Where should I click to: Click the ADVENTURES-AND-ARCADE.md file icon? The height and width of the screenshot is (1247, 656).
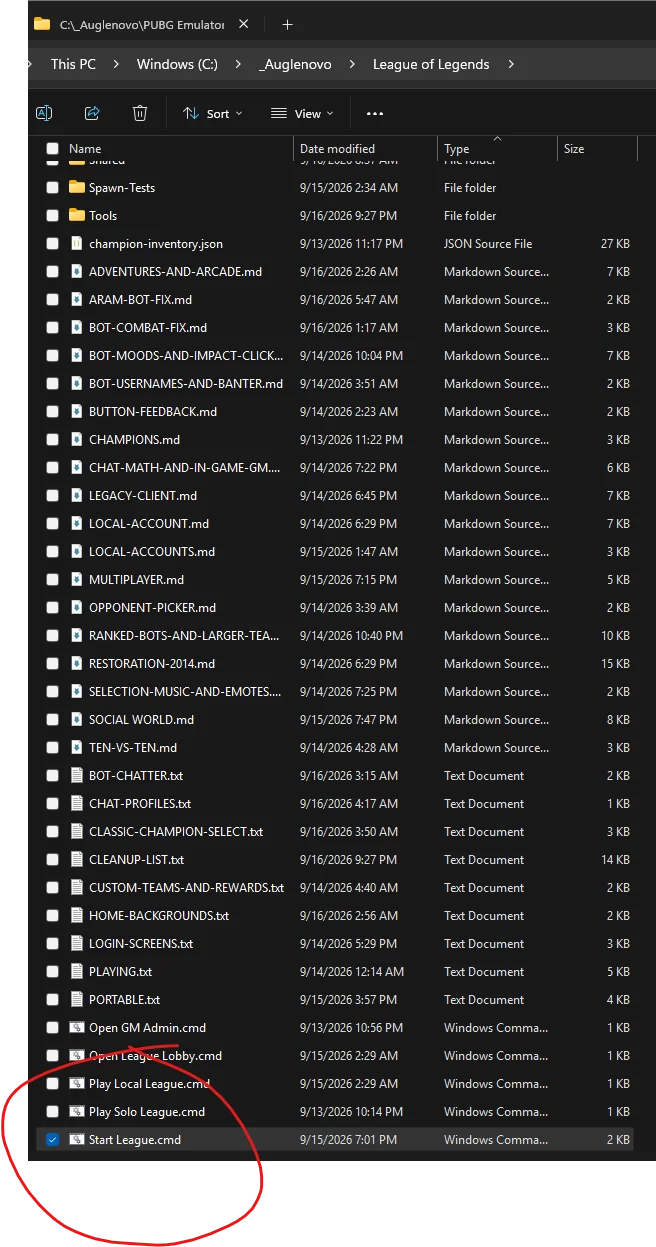pyautogui.click(x=77, y=271)
